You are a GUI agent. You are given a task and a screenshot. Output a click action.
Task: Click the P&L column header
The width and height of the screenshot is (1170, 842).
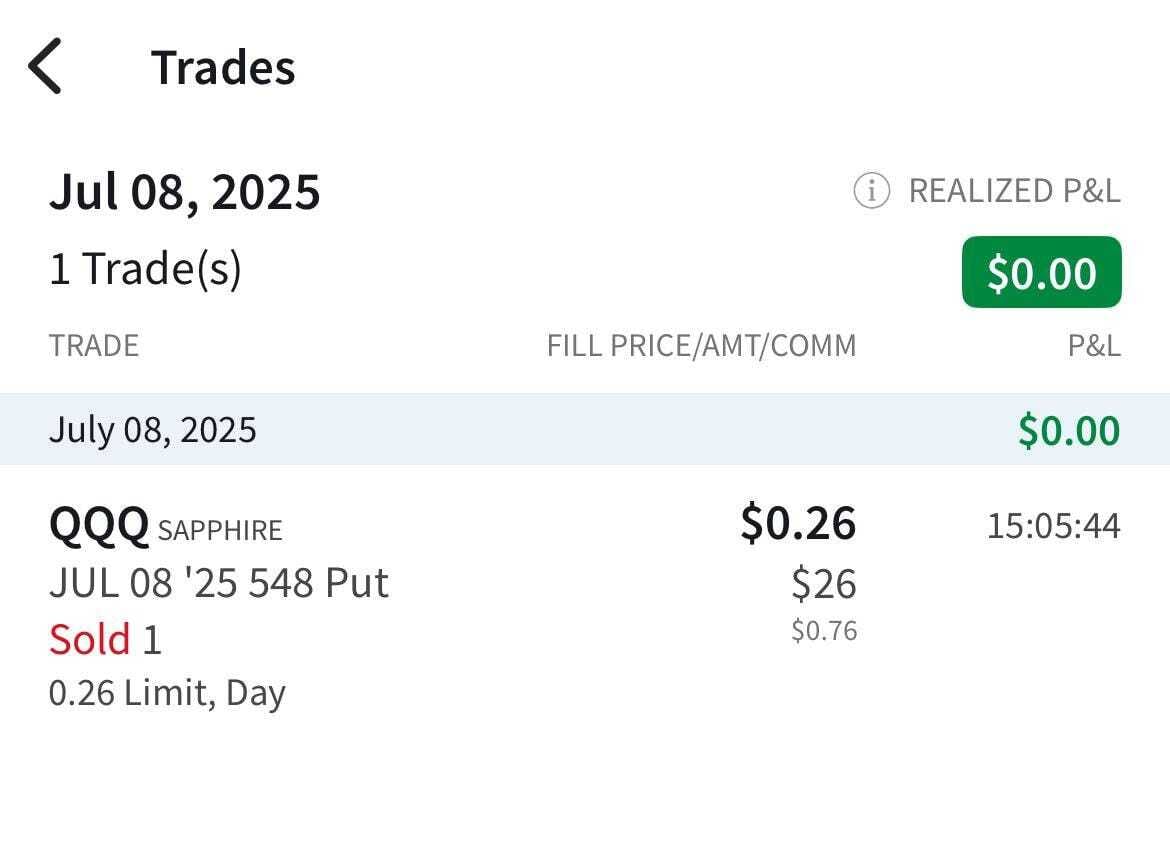click(1094, 346)
